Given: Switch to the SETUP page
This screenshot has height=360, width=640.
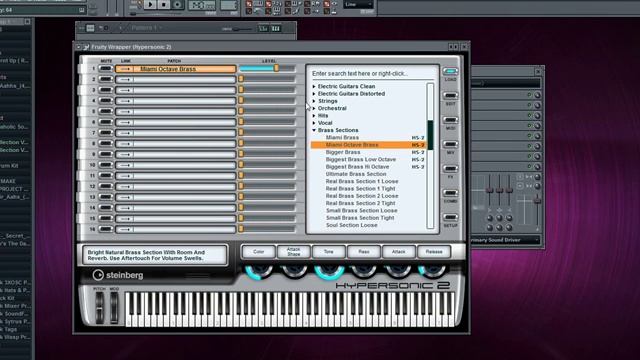Looking at the screenshot, I should coord(450,217).
